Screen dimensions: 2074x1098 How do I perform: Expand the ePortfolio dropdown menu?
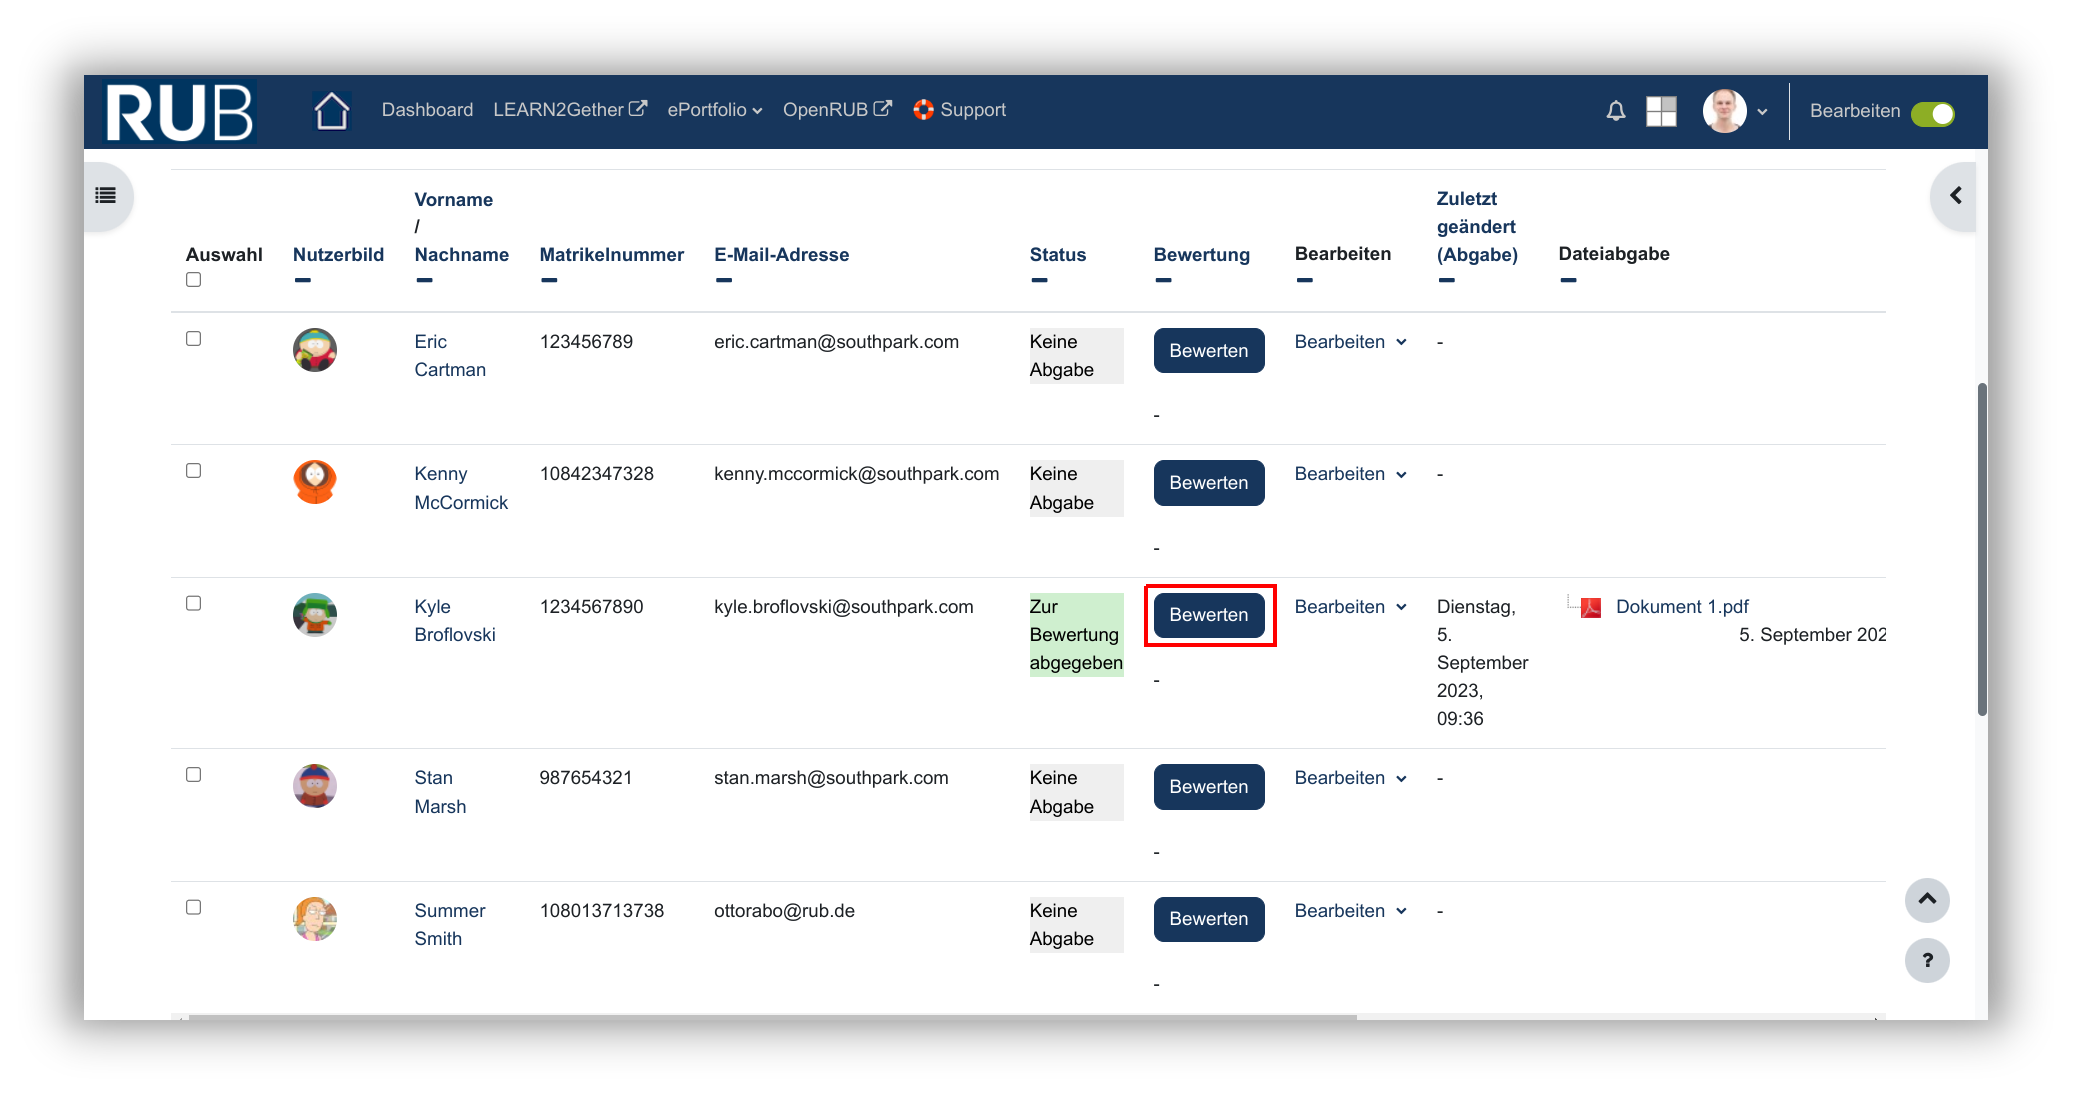pyautogui.click(x=714, y=110)
